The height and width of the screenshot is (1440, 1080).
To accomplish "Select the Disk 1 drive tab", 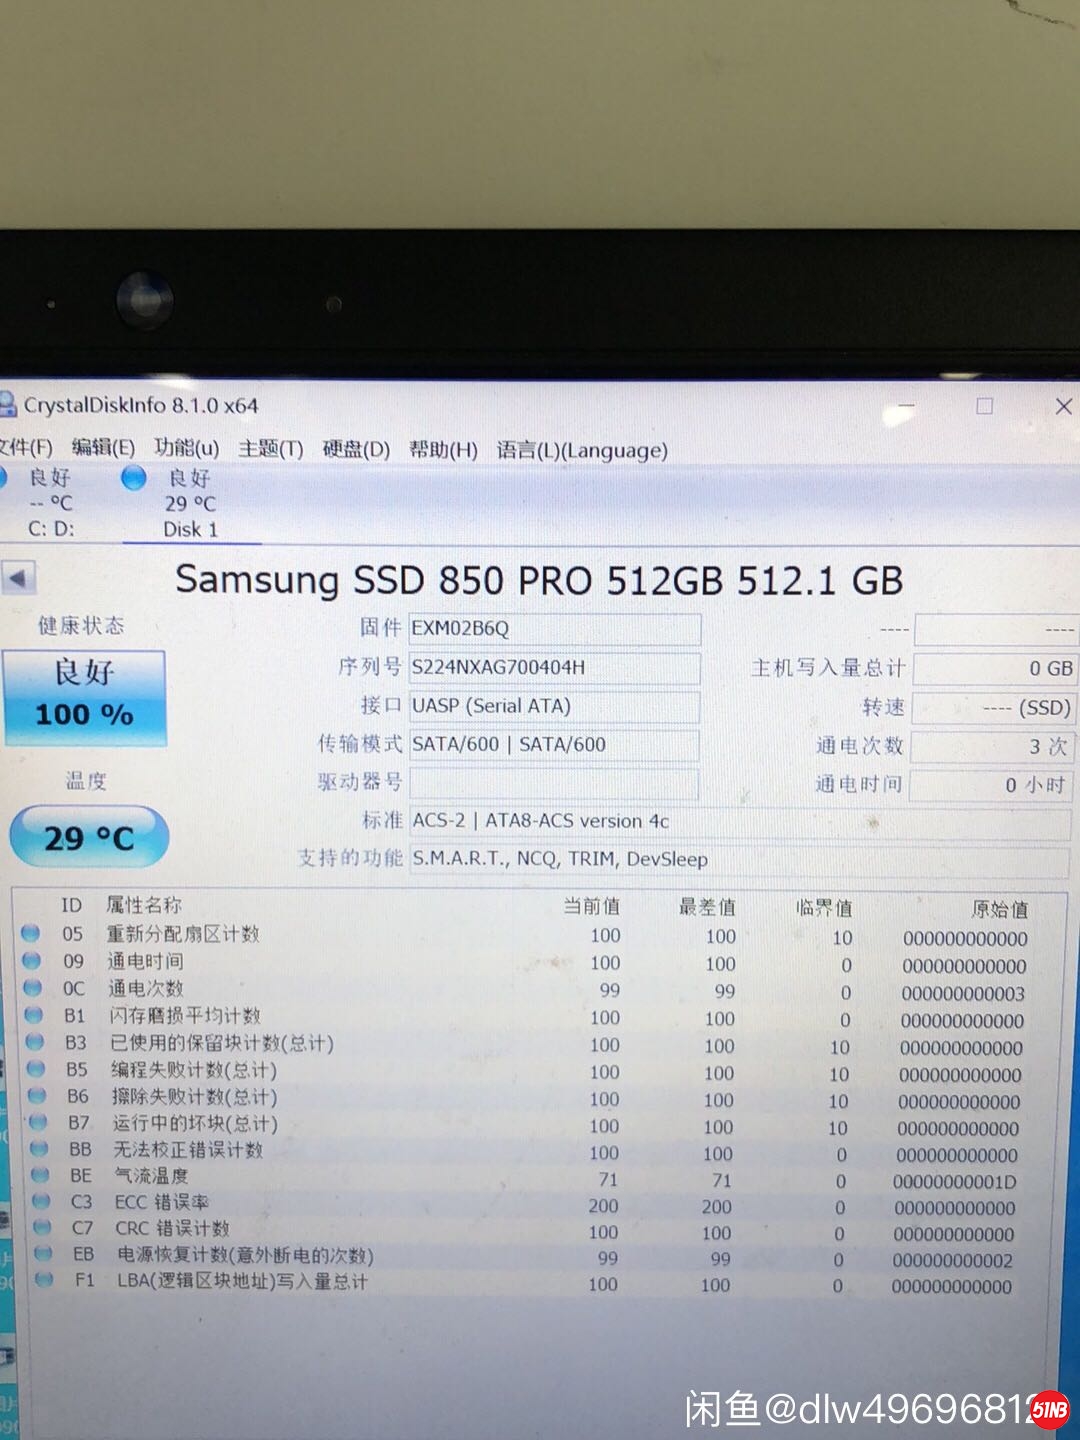I will [190, 504].
